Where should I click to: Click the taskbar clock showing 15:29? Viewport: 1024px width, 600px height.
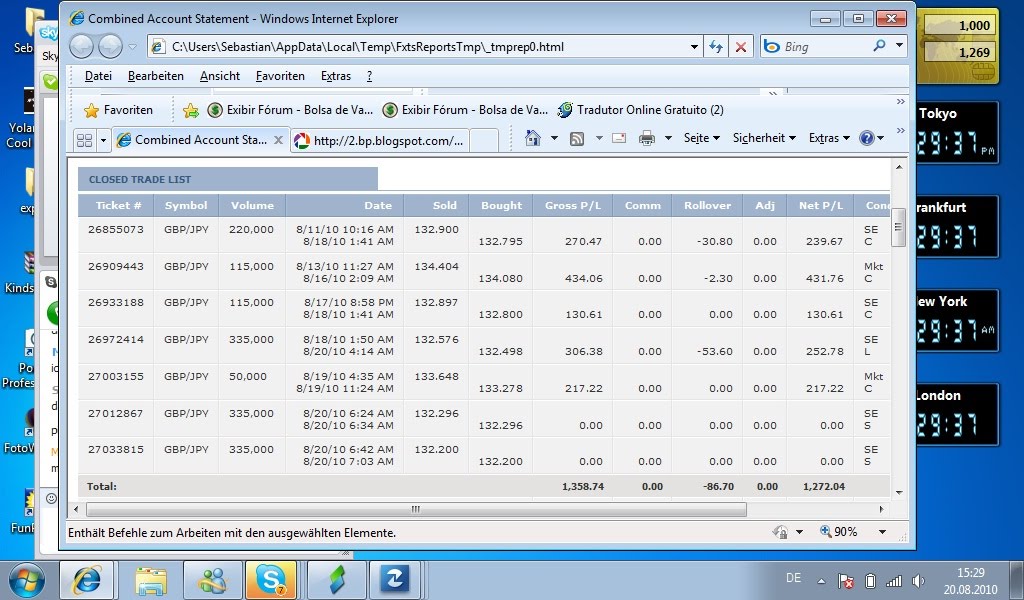pyautogui.click(x=970, y=580)
